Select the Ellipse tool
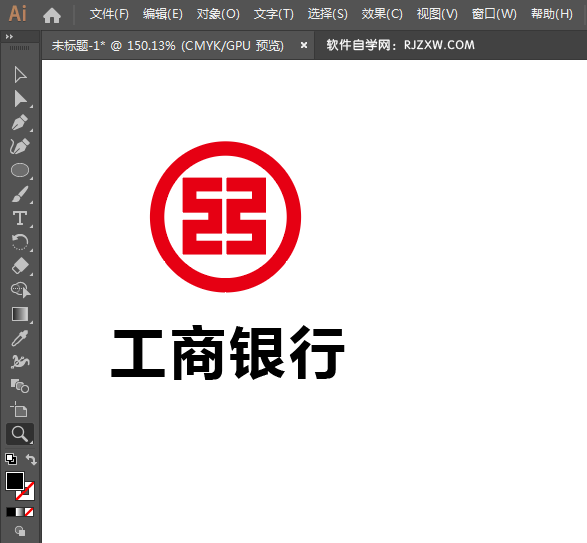This screenshot has width=587, height=543. pos(20,170)
